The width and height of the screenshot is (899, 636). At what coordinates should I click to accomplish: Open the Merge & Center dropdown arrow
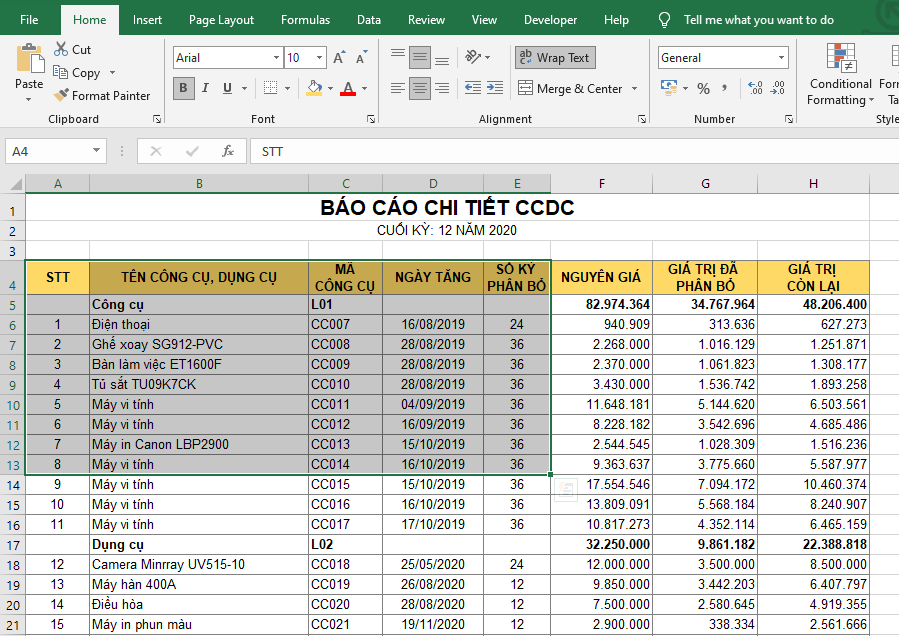click(x=634, y=89)
